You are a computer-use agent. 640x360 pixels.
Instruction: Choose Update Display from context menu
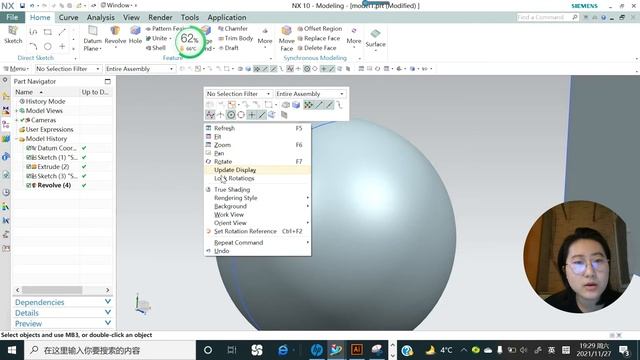coord(257,170)
